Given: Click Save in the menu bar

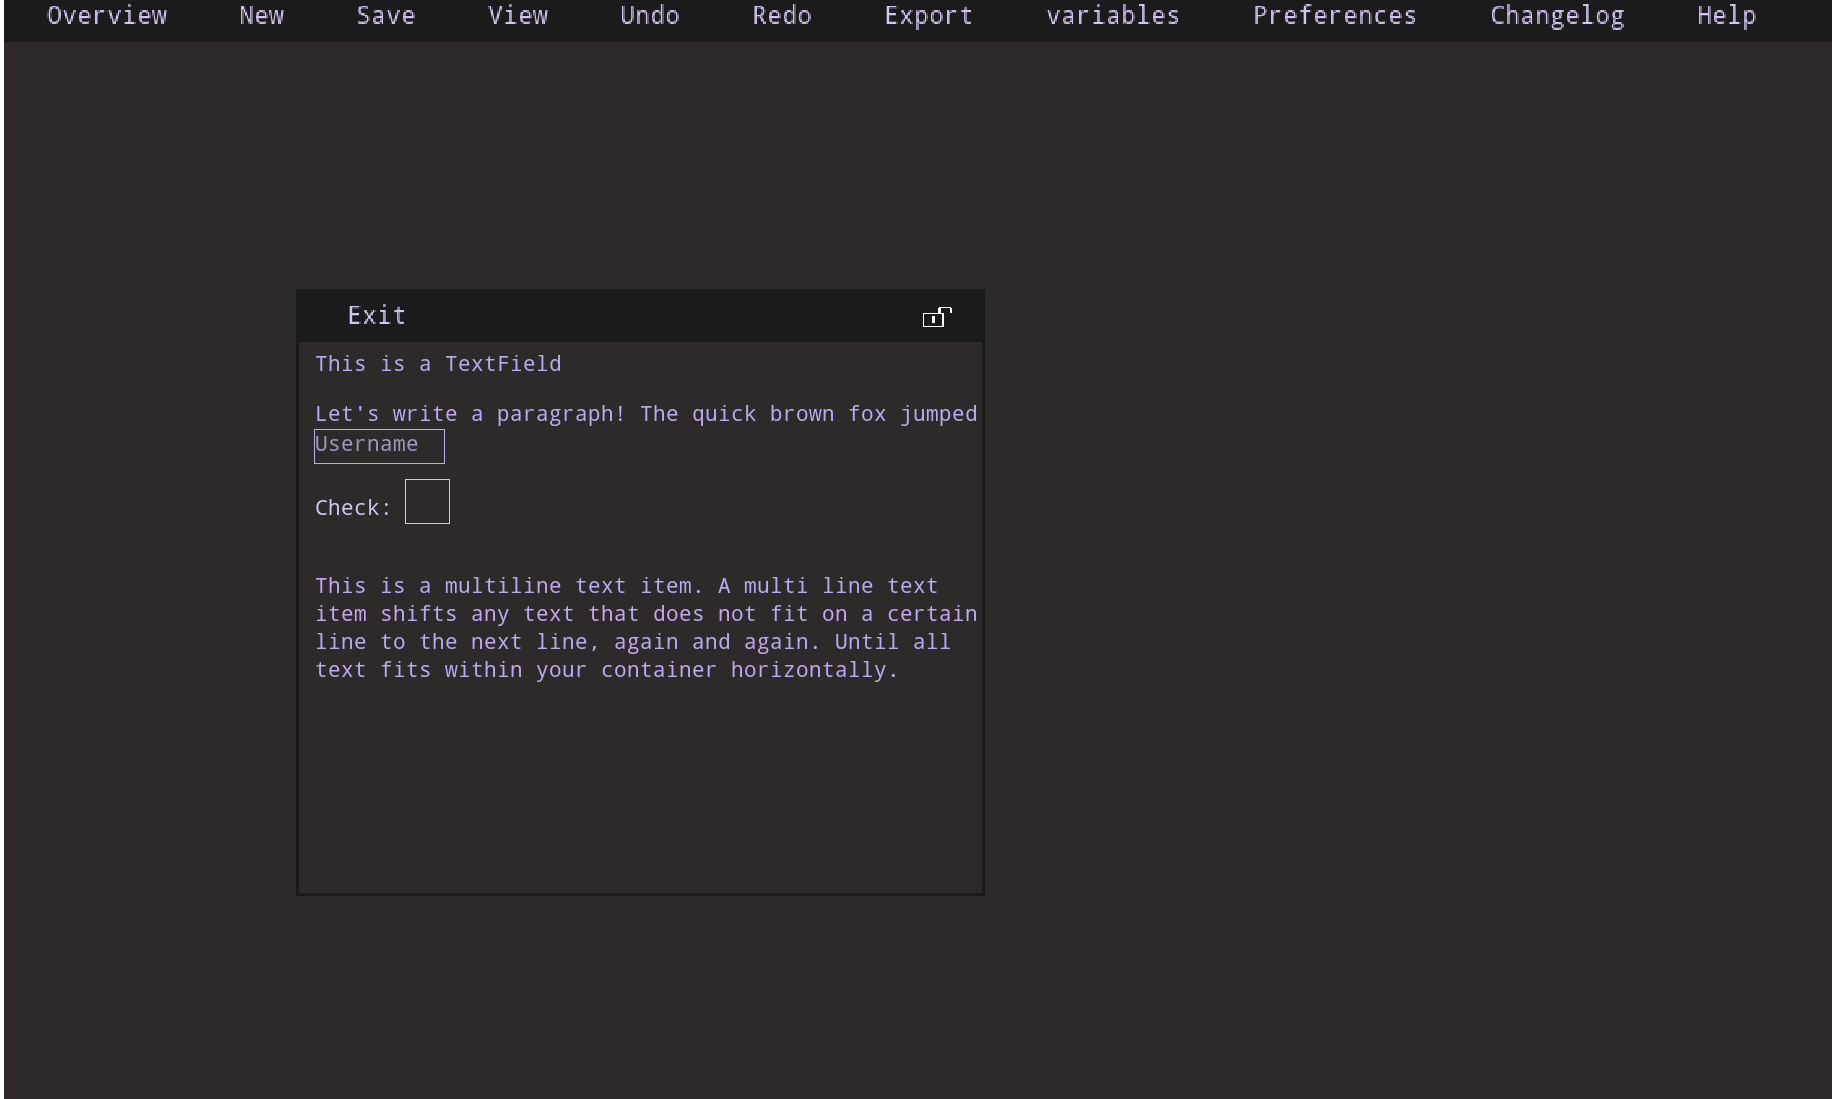Looking at the screenshot, I should point(386,15).
